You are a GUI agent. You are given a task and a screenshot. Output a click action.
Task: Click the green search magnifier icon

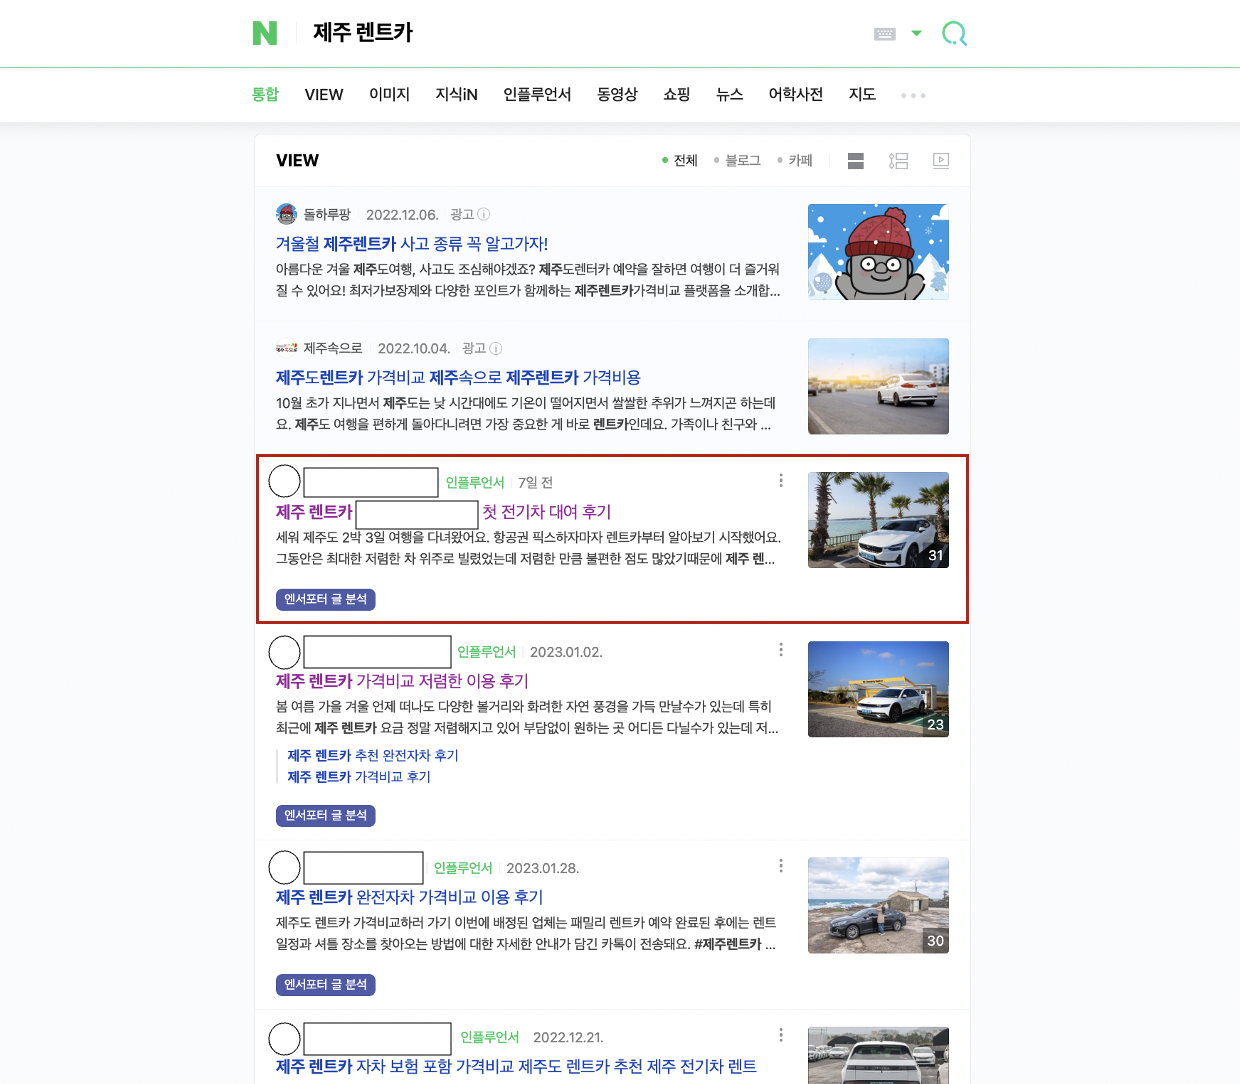click(x=954, y=33)
